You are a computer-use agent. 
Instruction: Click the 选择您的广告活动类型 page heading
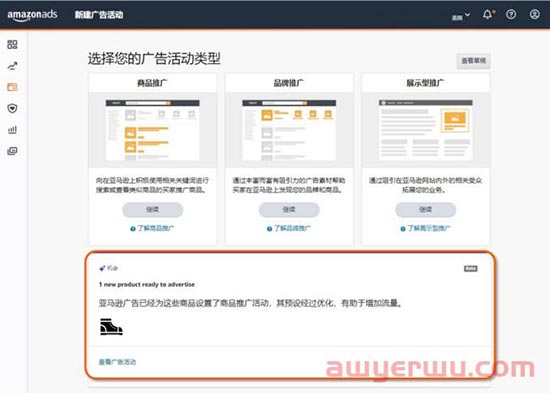[154, 59]
